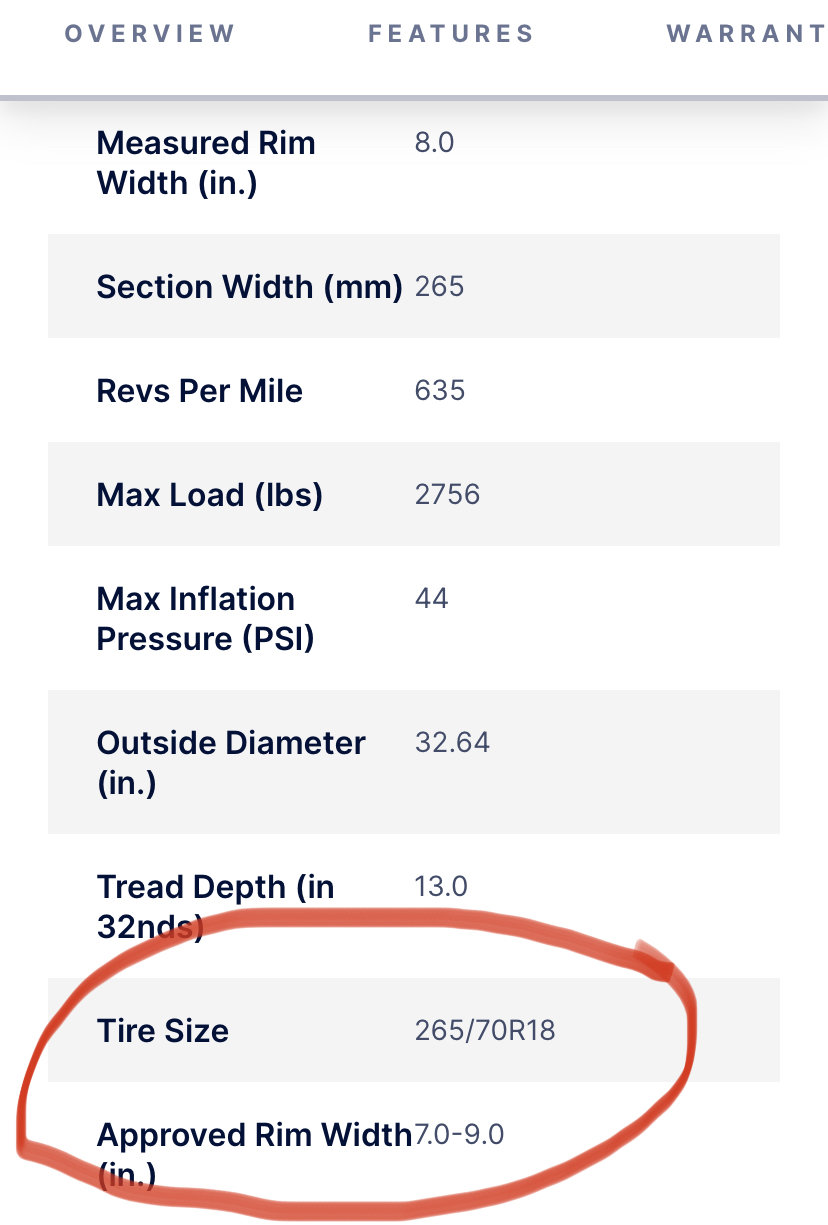The image size is (828, 1225).
Task: Switch to the Overview tab
Action: (150, 33)
